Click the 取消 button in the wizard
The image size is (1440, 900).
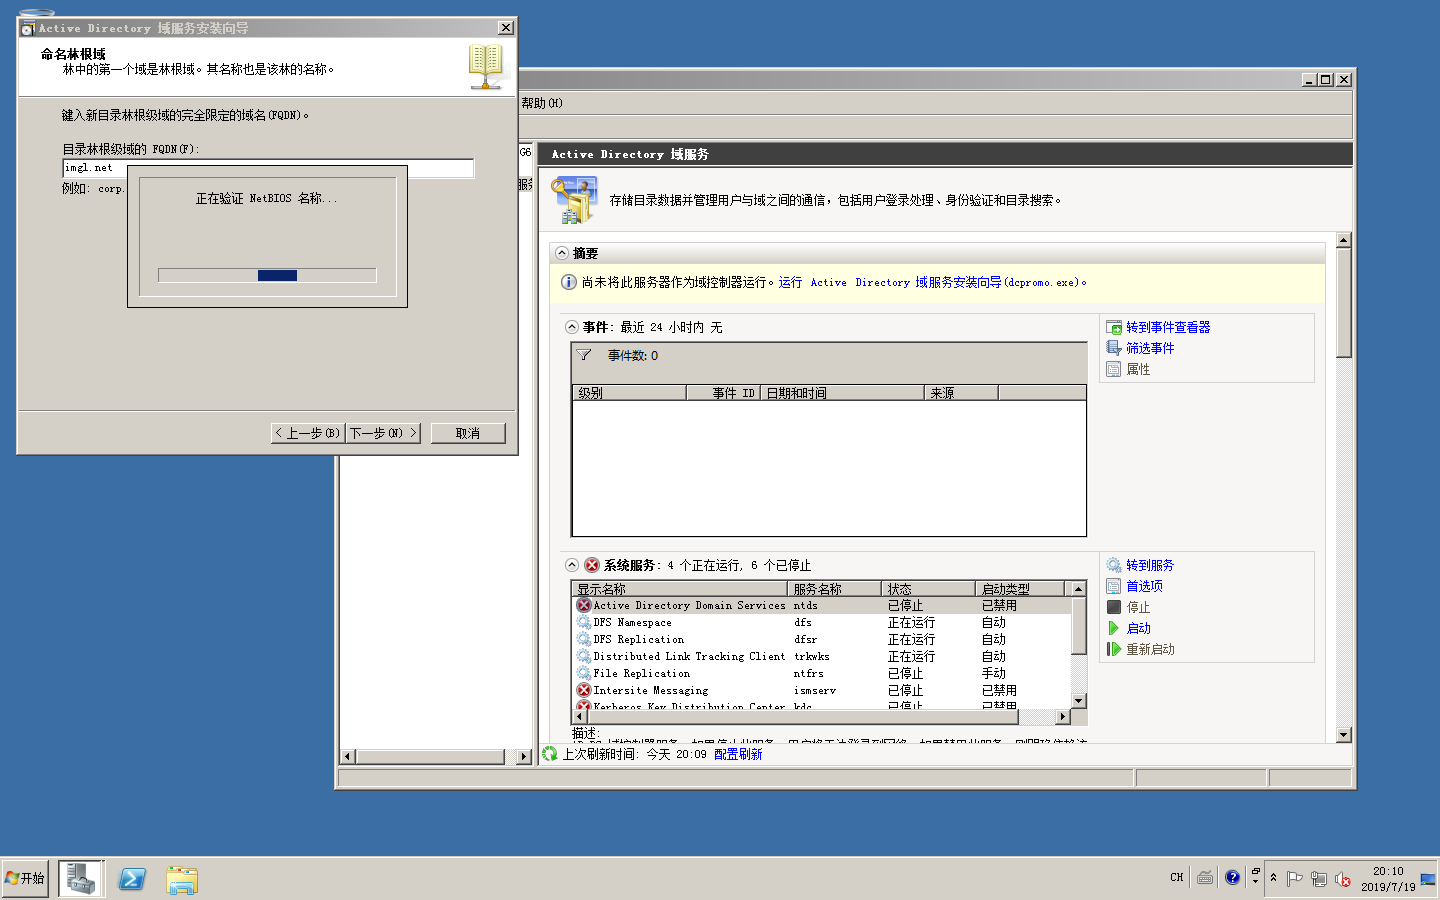pos(467,433)
